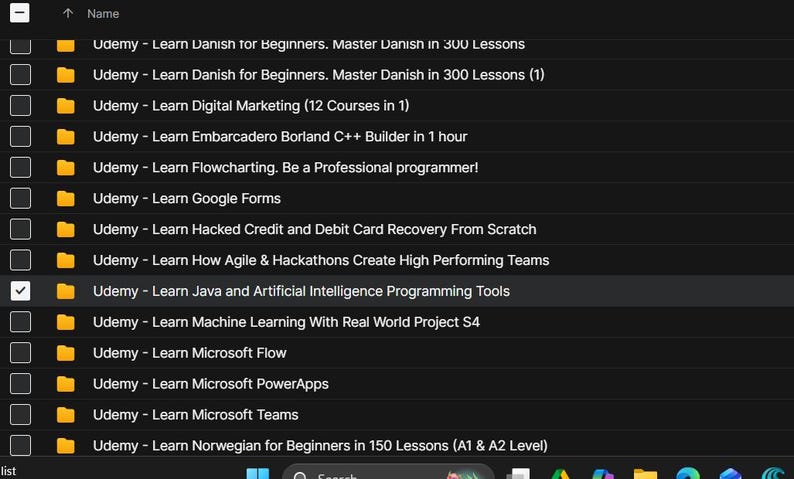Tick the Machine Learning Real World Project checkbox
Screen dimensions: 794x479
pos(20,322)
